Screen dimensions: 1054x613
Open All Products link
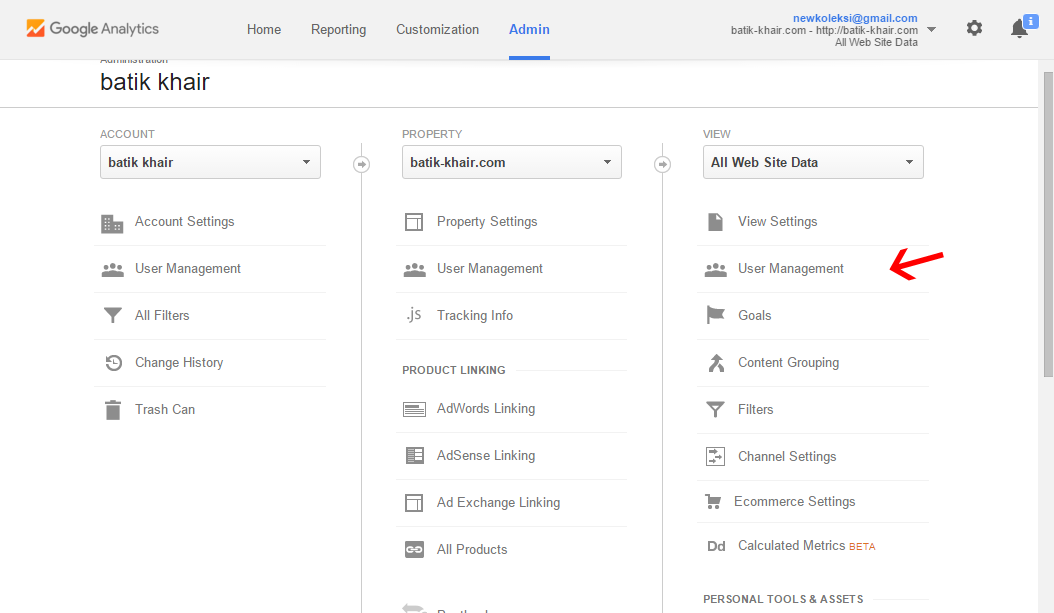[x=472, y=550]
